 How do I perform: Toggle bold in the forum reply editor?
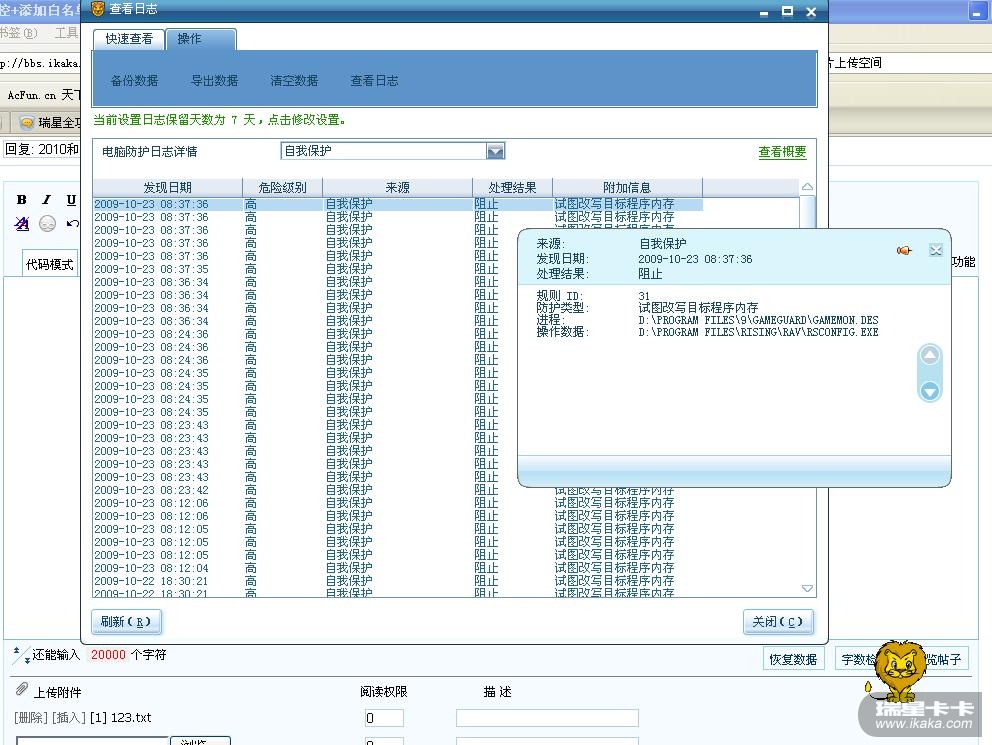tap(22, 200)
